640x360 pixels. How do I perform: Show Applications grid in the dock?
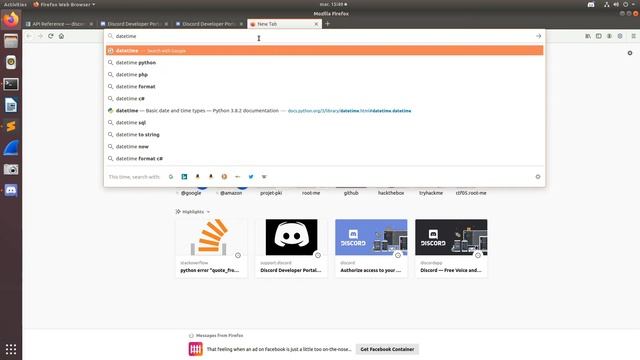(11, 349)
